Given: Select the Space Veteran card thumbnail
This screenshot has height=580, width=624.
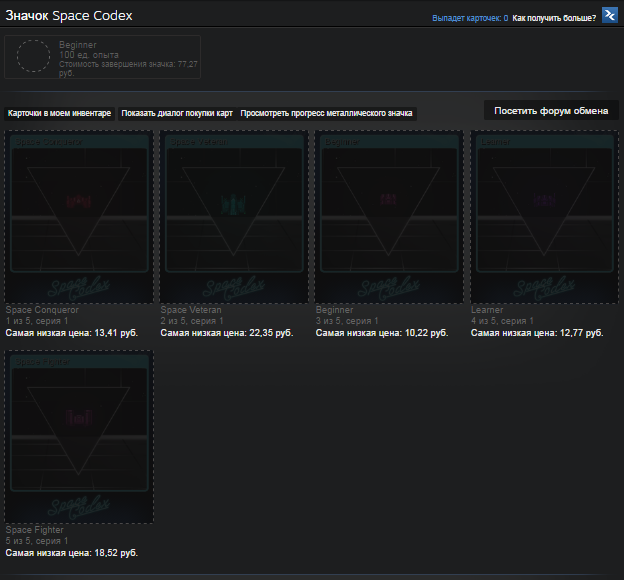Looking at the screenshot, I should (234, 217).
